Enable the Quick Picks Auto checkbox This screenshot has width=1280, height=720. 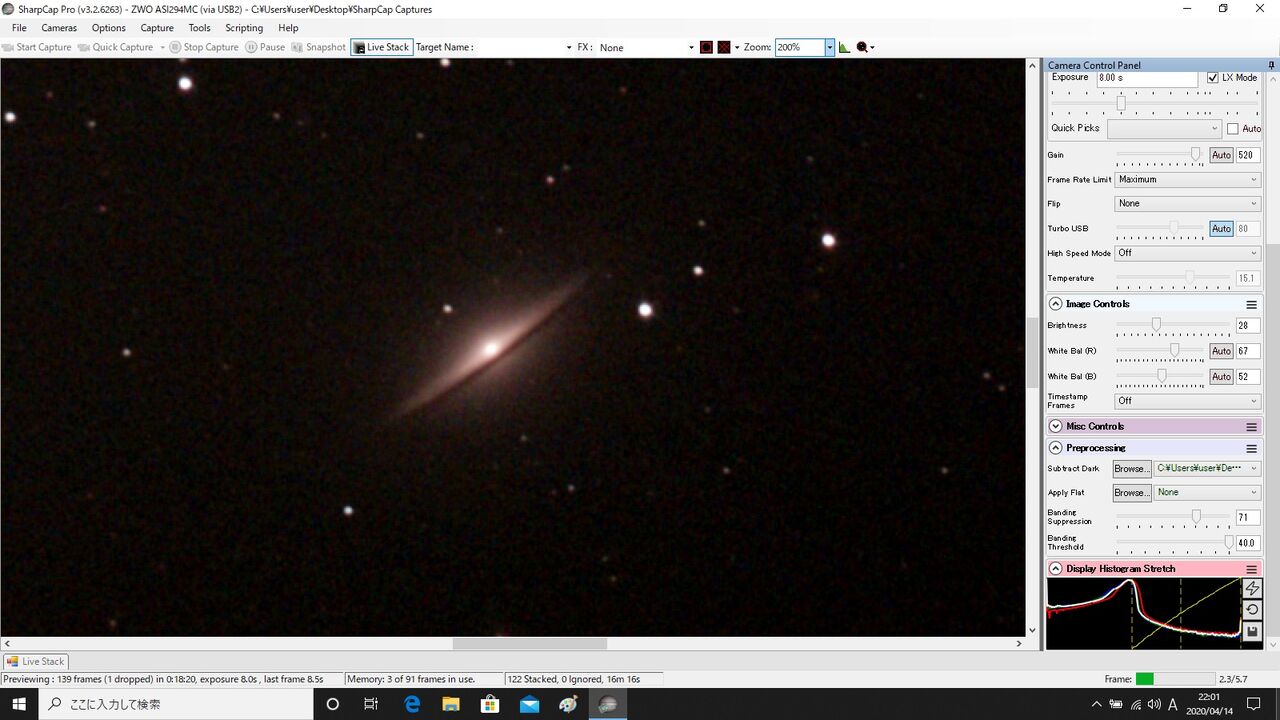[1232, 129]
